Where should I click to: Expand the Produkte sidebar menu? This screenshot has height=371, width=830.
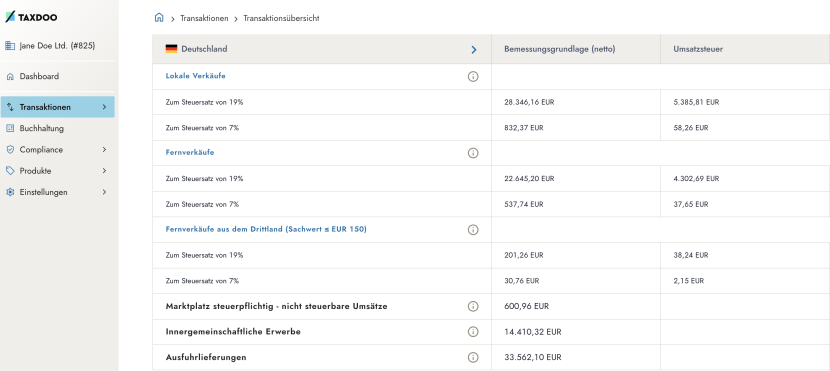(x=57, y=171)
